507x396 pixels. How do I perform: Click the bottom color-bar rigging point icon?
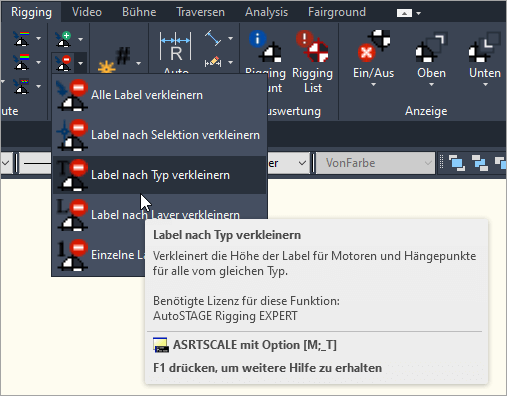[21, 86]
